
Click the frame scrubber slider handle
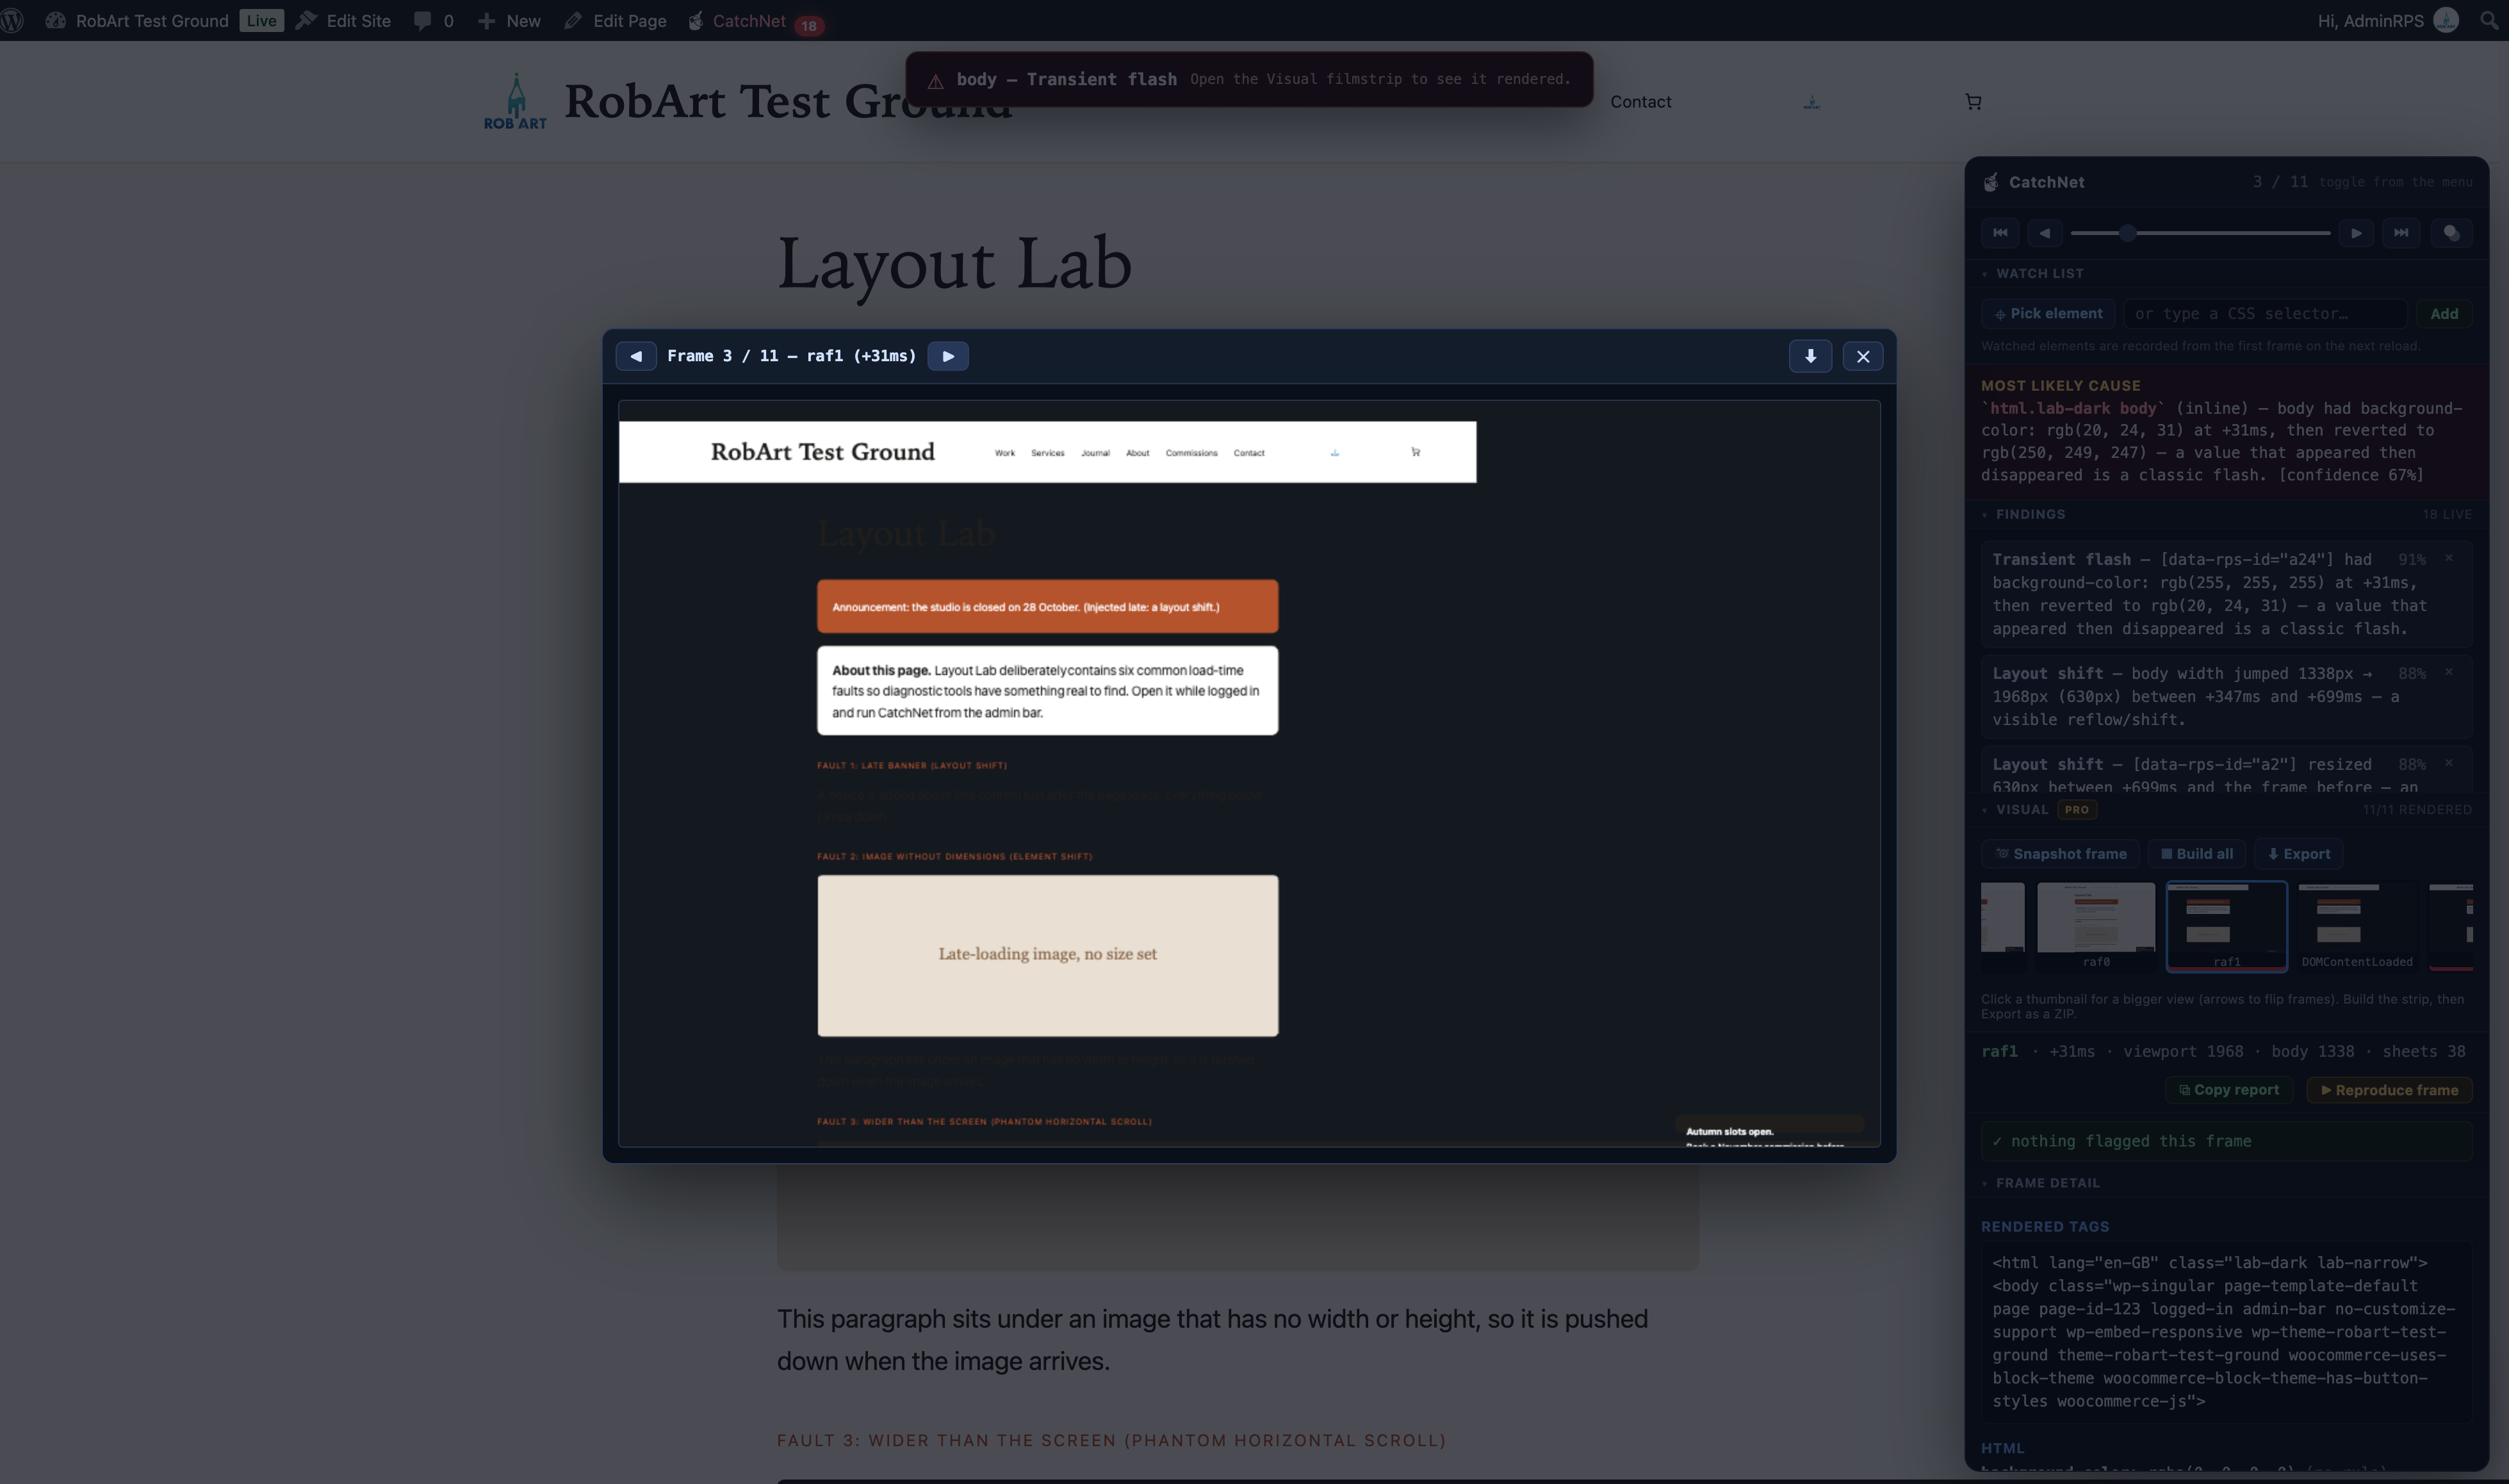pos(2128,233)
